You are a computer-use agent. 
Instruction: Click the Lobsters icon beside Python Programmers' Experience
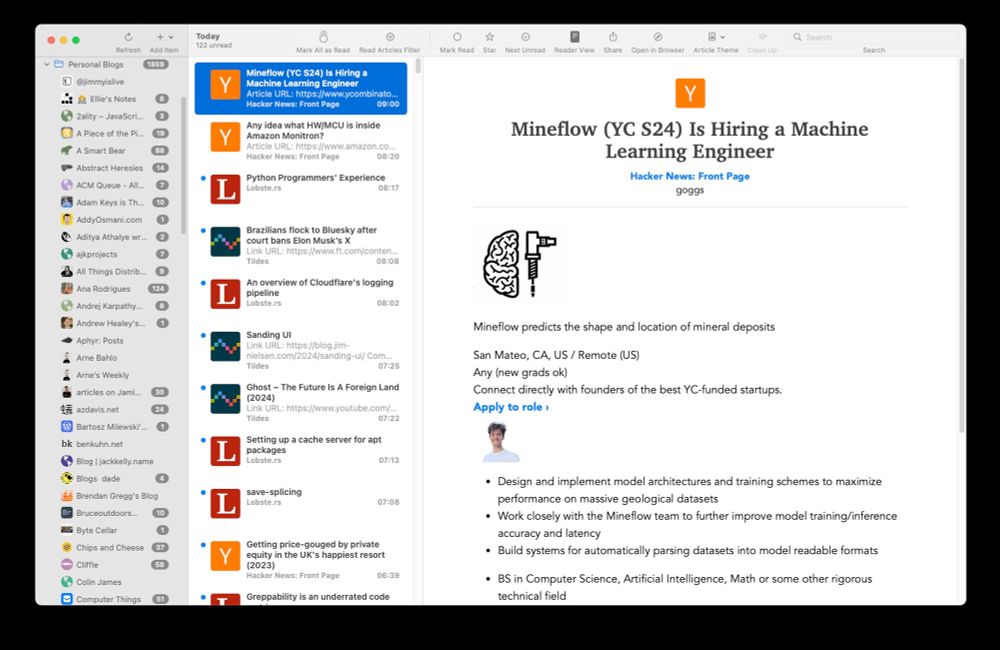click(x=225, y=189)
